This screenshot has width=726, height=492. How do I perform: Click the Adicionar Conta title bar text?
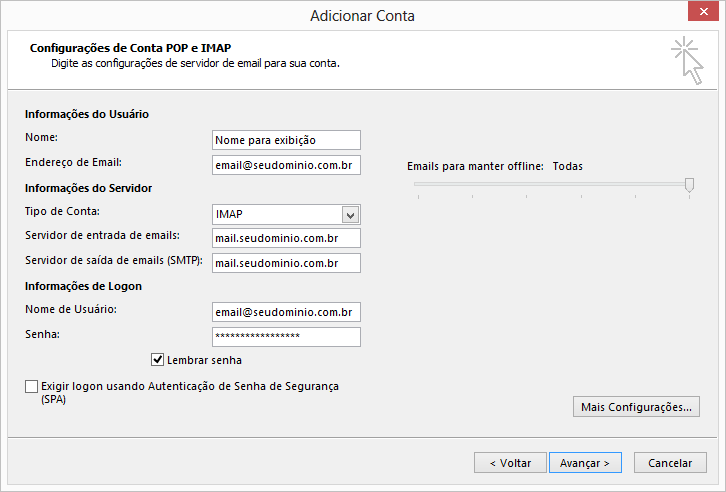coord(362,15)
